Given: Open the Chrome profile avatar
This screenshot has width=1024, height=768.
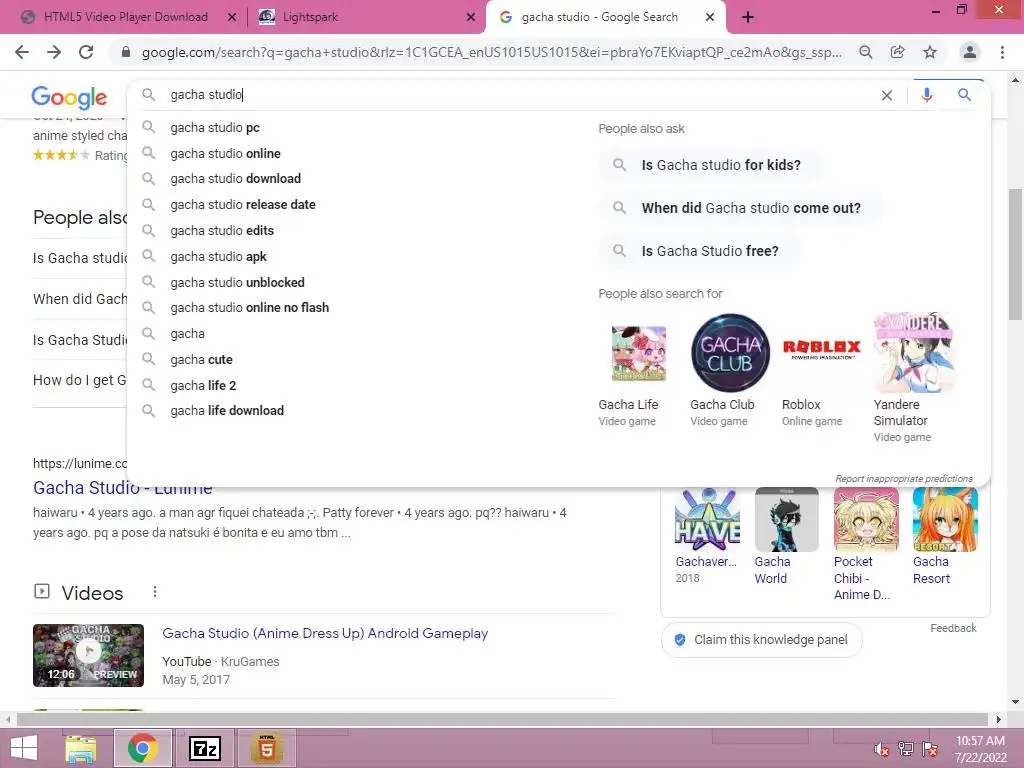Looking at the screenshot, I should 970,52.
